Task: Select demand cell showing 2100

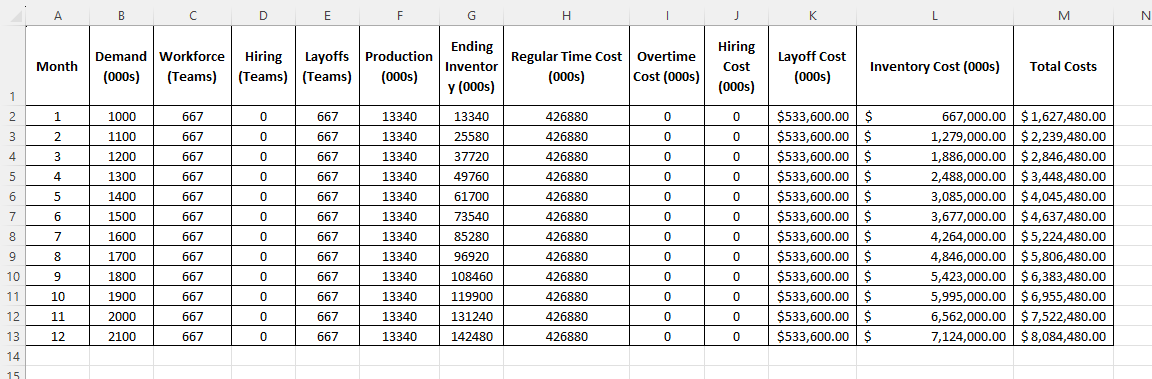Action: [x=121, y=336]
